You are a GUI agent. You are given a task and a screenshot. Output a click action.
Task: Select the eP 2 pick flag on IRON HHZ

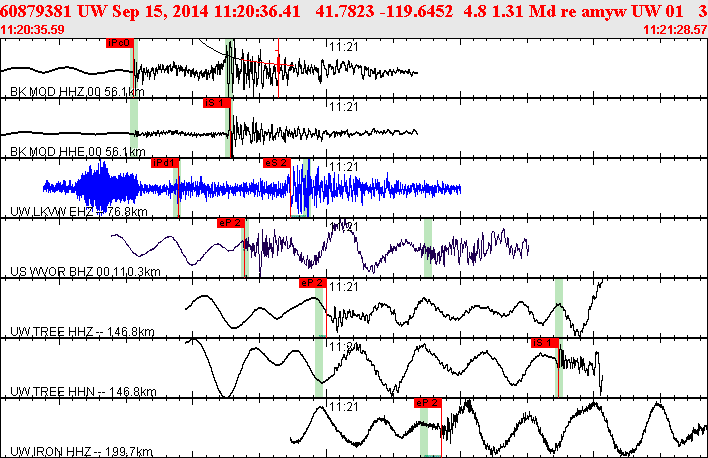[428, 403]
